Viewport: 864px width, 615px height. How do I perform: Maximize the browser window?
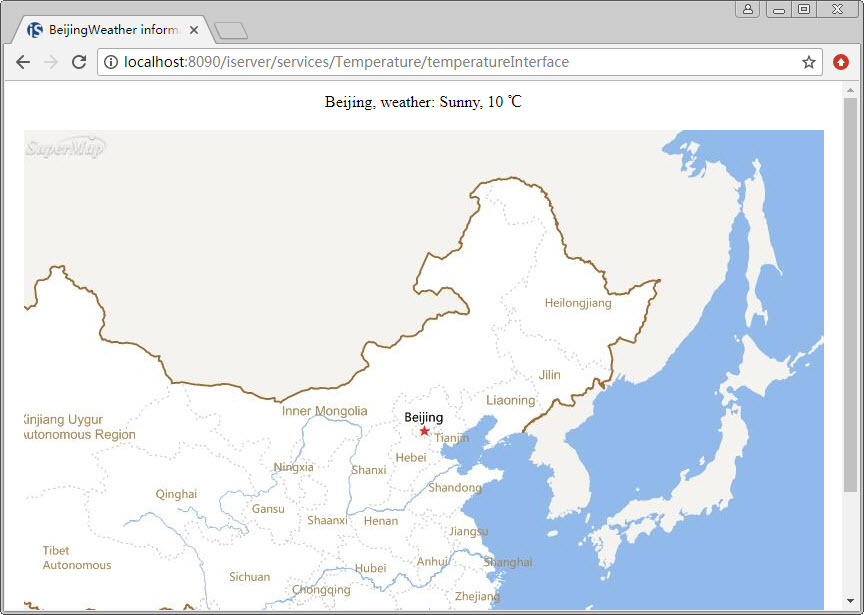click(803, 9)
